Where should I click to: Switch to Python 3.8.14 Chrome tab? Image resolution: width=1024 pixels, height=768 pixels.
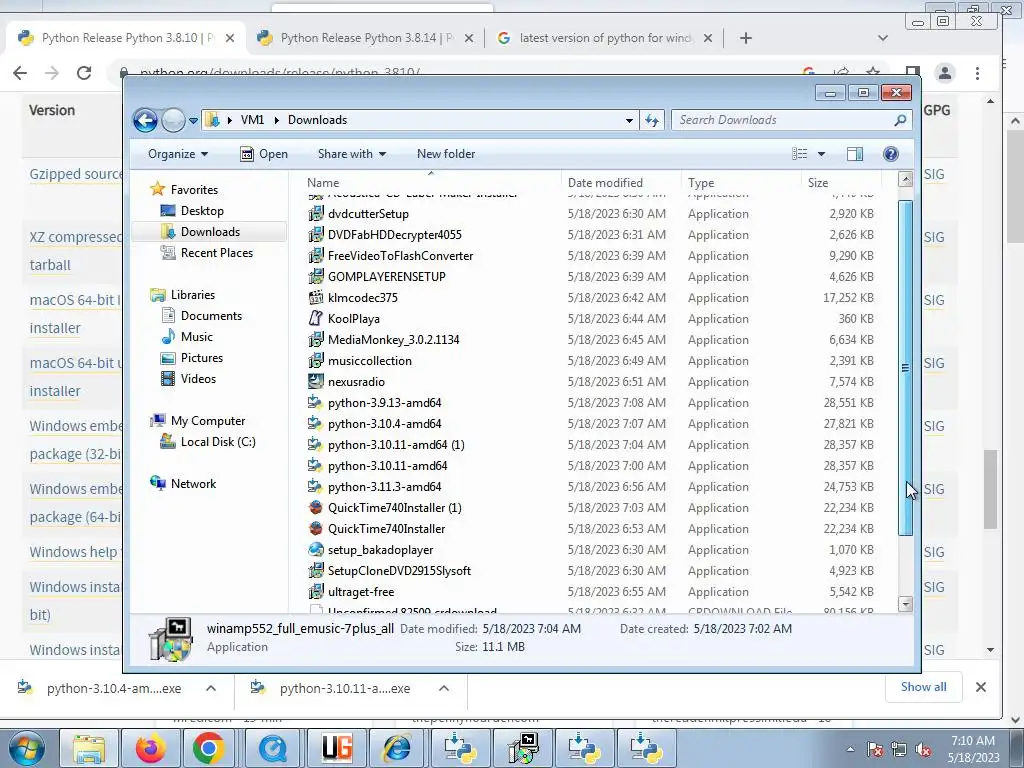[x=366, y=38]
